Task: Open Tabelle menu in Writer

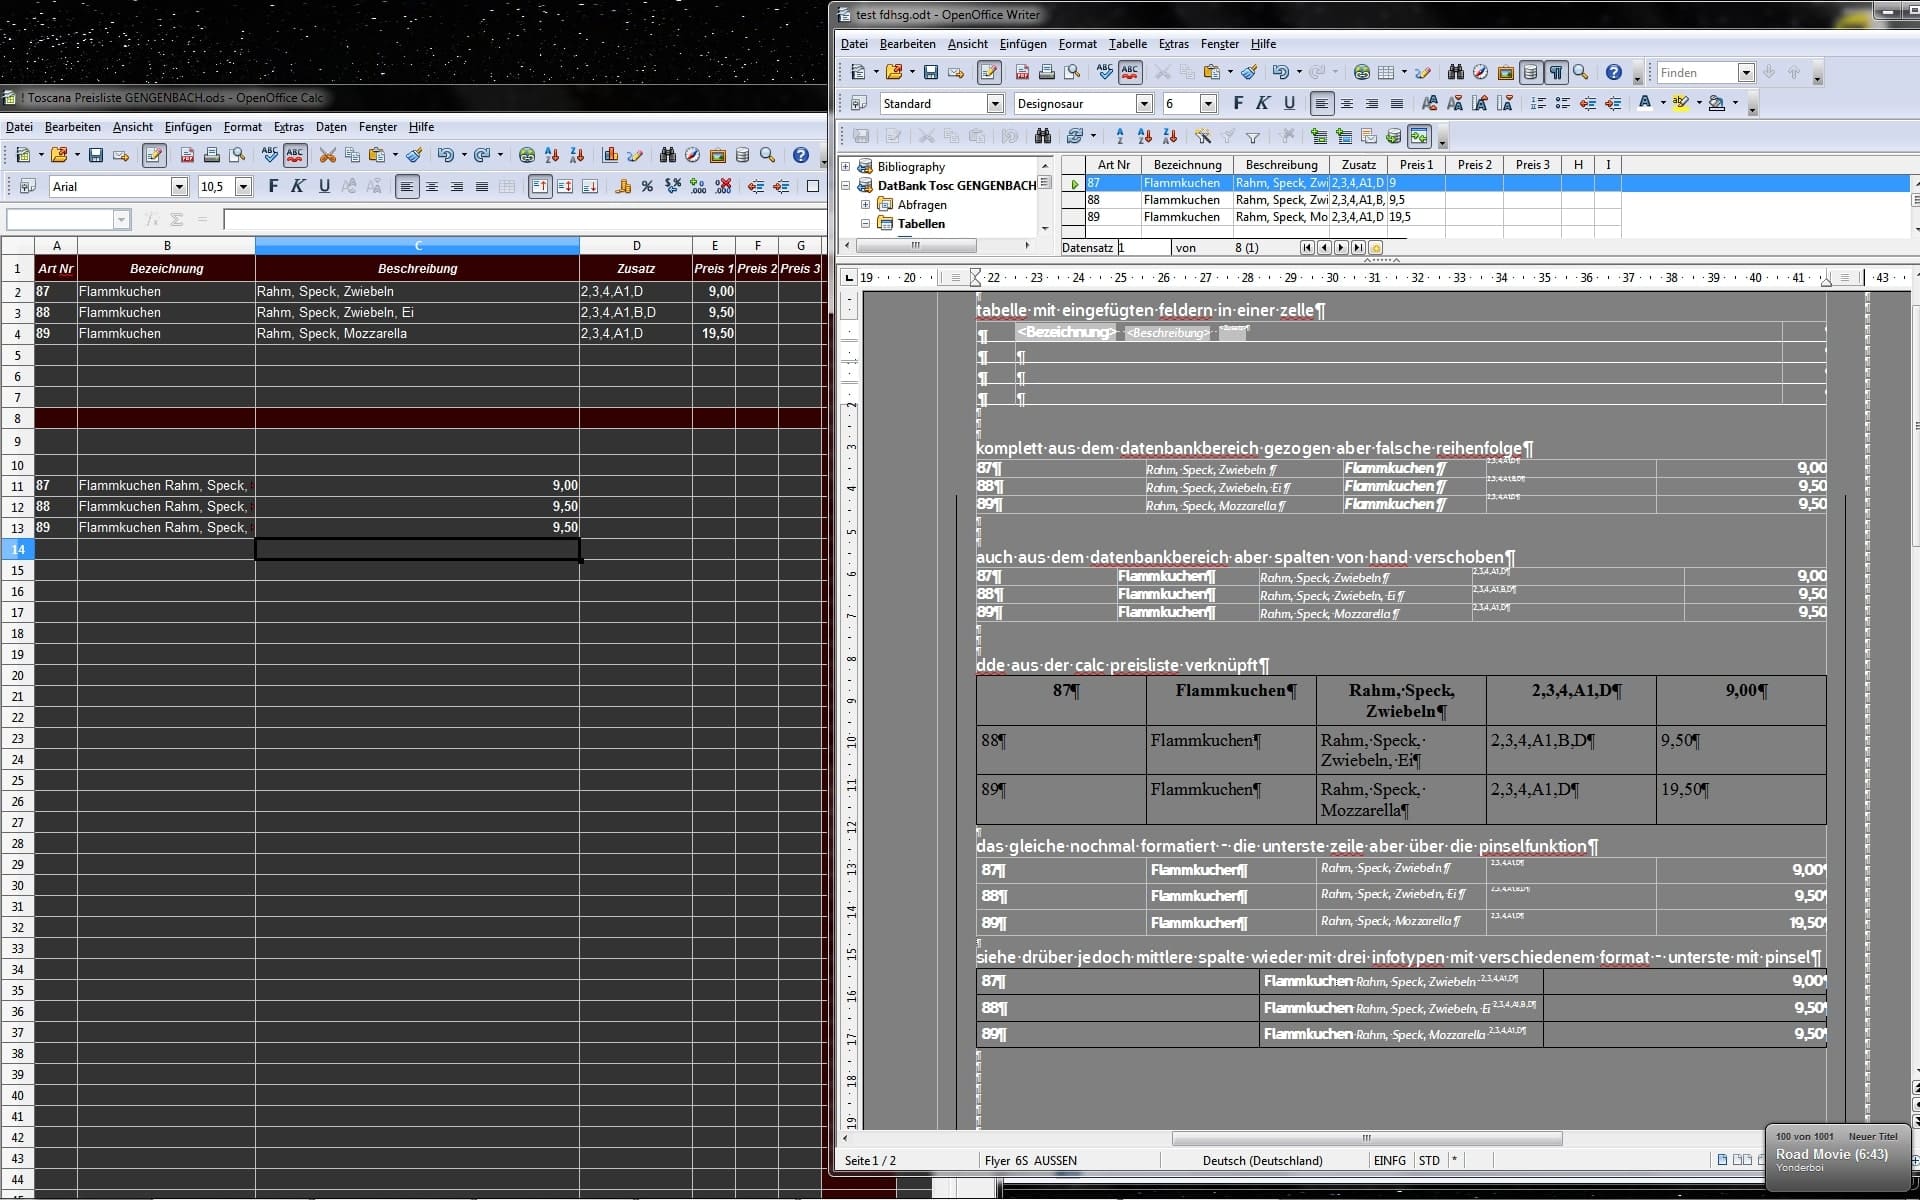Action: [x=1127, y=44]
